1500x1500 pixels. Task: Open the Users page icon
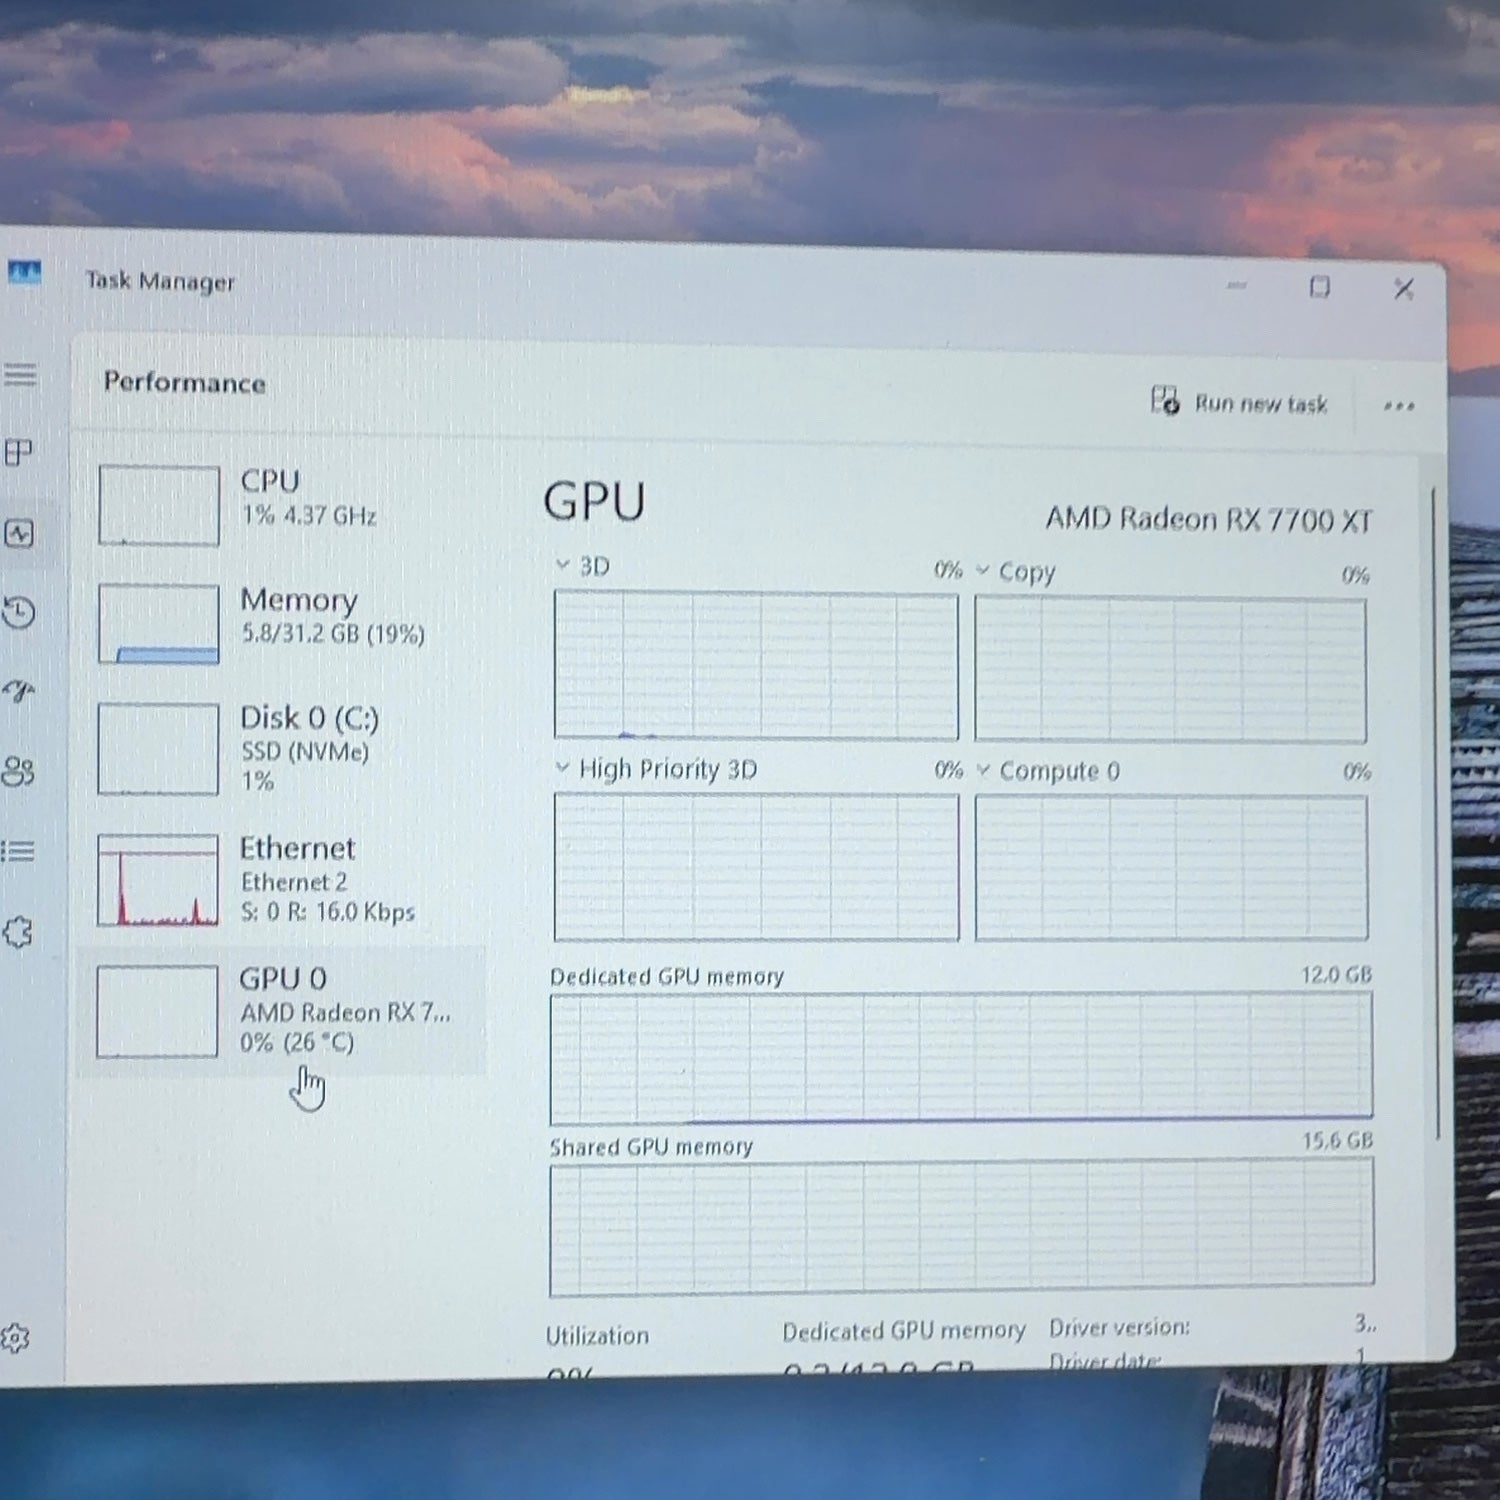[18, 771]
